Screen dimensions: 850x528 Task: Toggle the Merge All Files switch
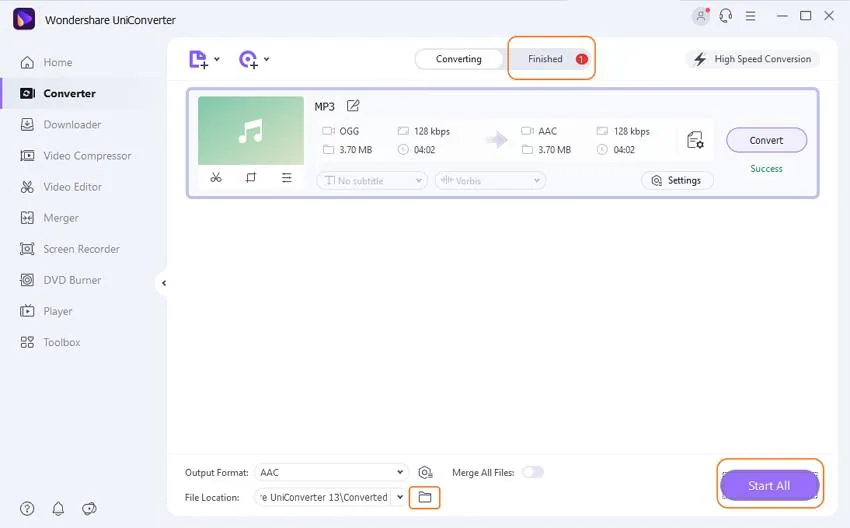(533, 473)
